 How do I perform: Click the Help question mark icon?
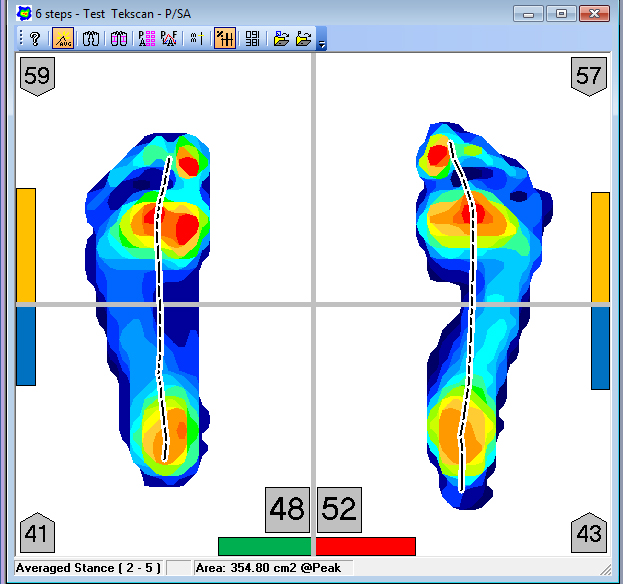click(34, 39)
